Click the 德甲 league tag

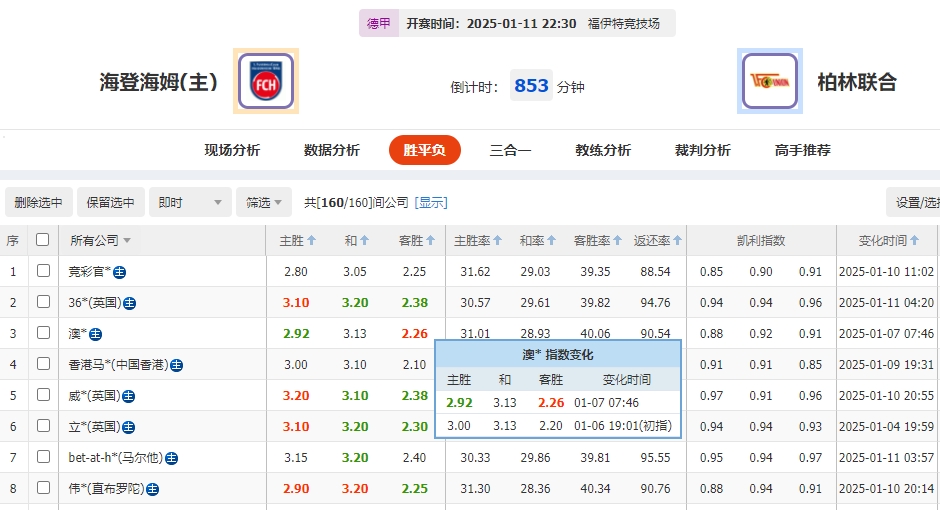point(379,23)
